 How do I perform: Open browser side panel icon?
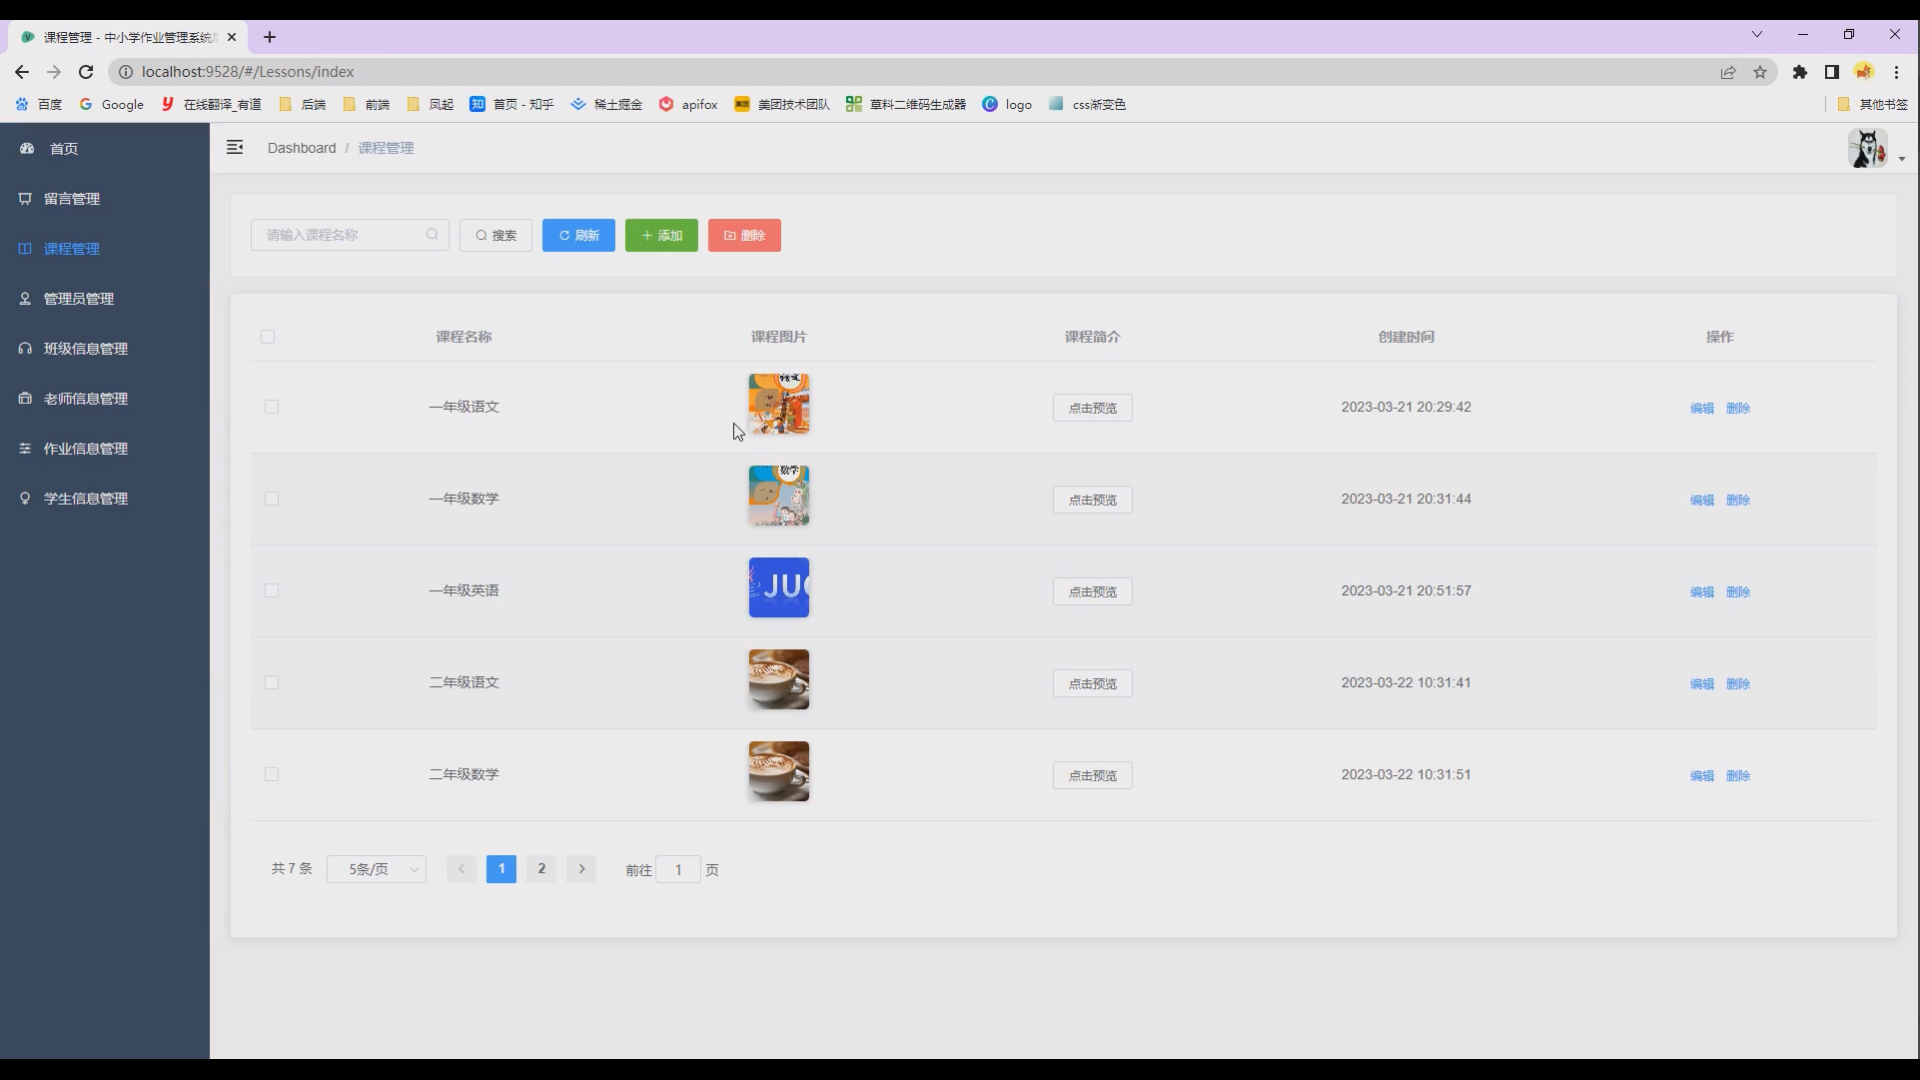(x=1832, y=72)
